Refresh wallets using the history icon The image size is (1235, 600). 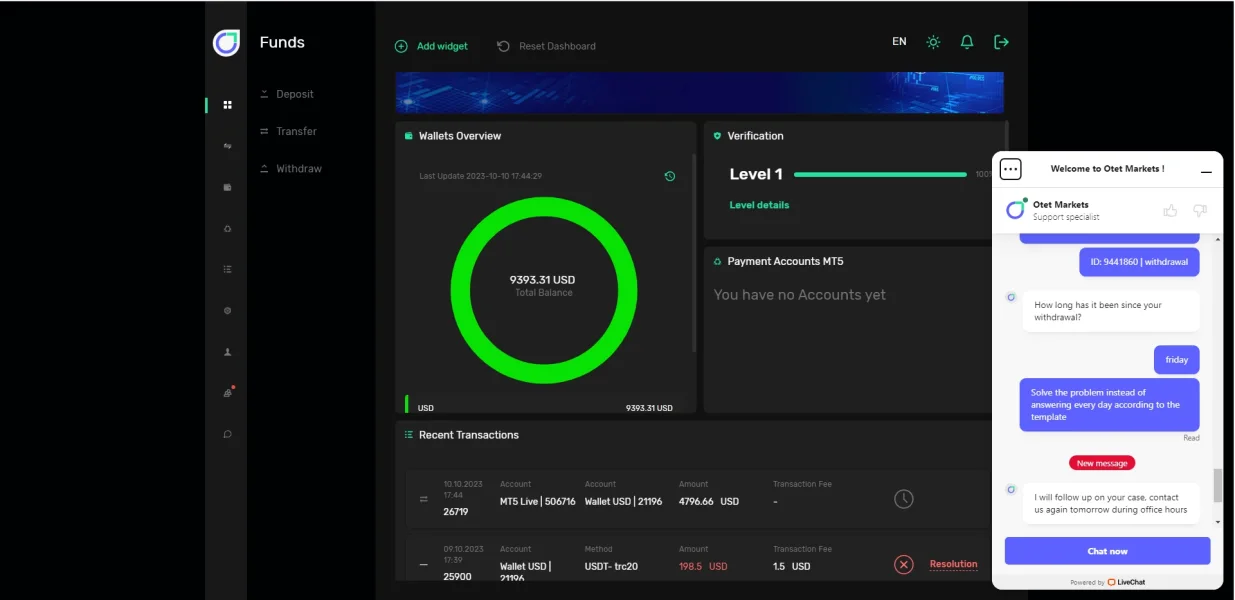tap(670, 177)
